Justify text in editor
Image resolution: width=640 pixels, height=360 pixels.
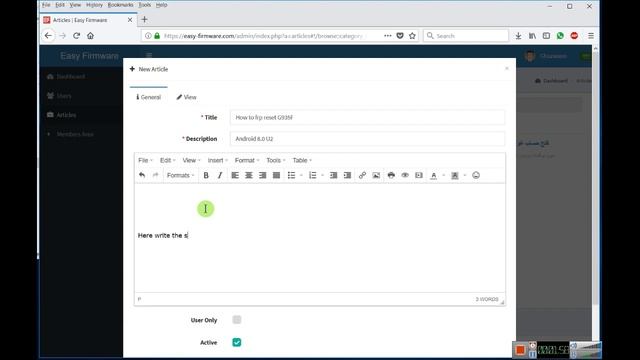pyautogui.click(x=276, y=175)
